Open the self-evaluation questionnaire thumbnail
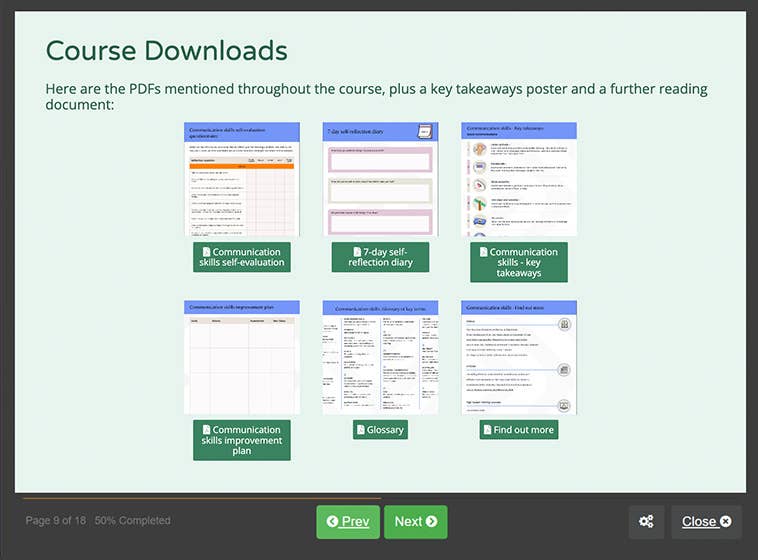Image resolution: width=758 pixels, height=560 pixels. 242,179
